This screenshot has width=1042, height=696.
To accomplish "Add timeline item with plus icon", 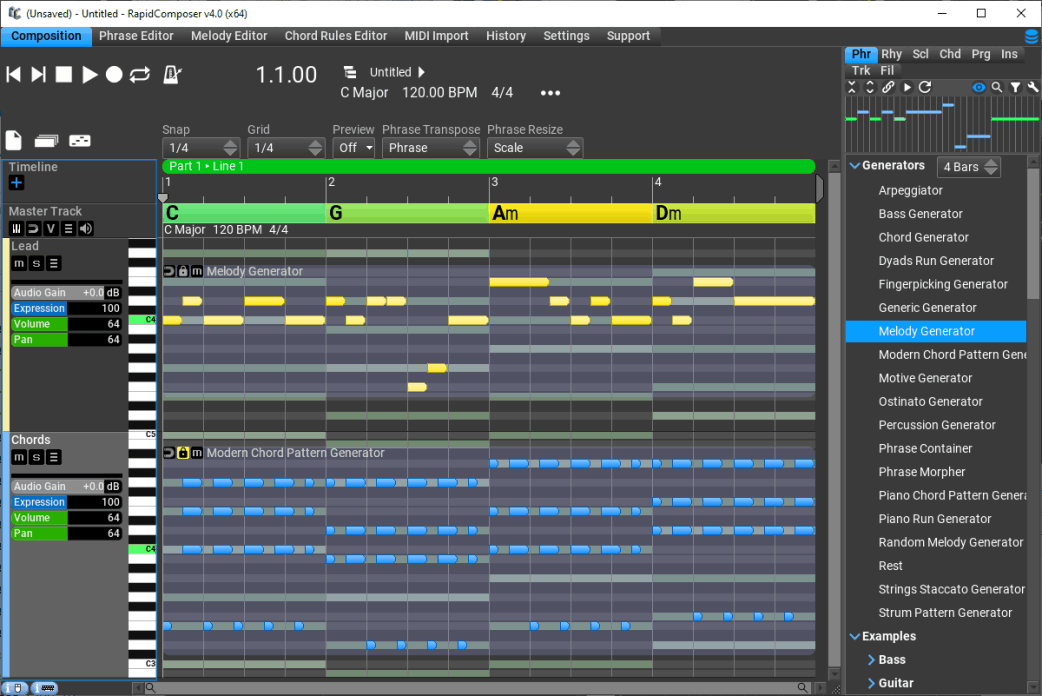I will [x=17, y=183].
